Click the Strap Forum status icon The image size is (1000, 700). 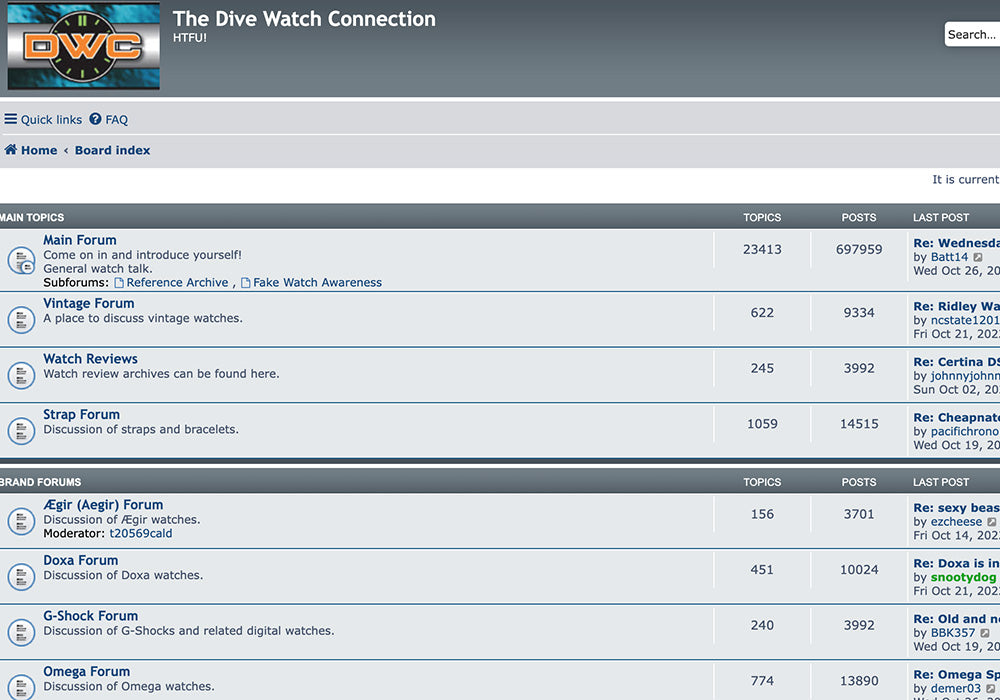point(21,431)
